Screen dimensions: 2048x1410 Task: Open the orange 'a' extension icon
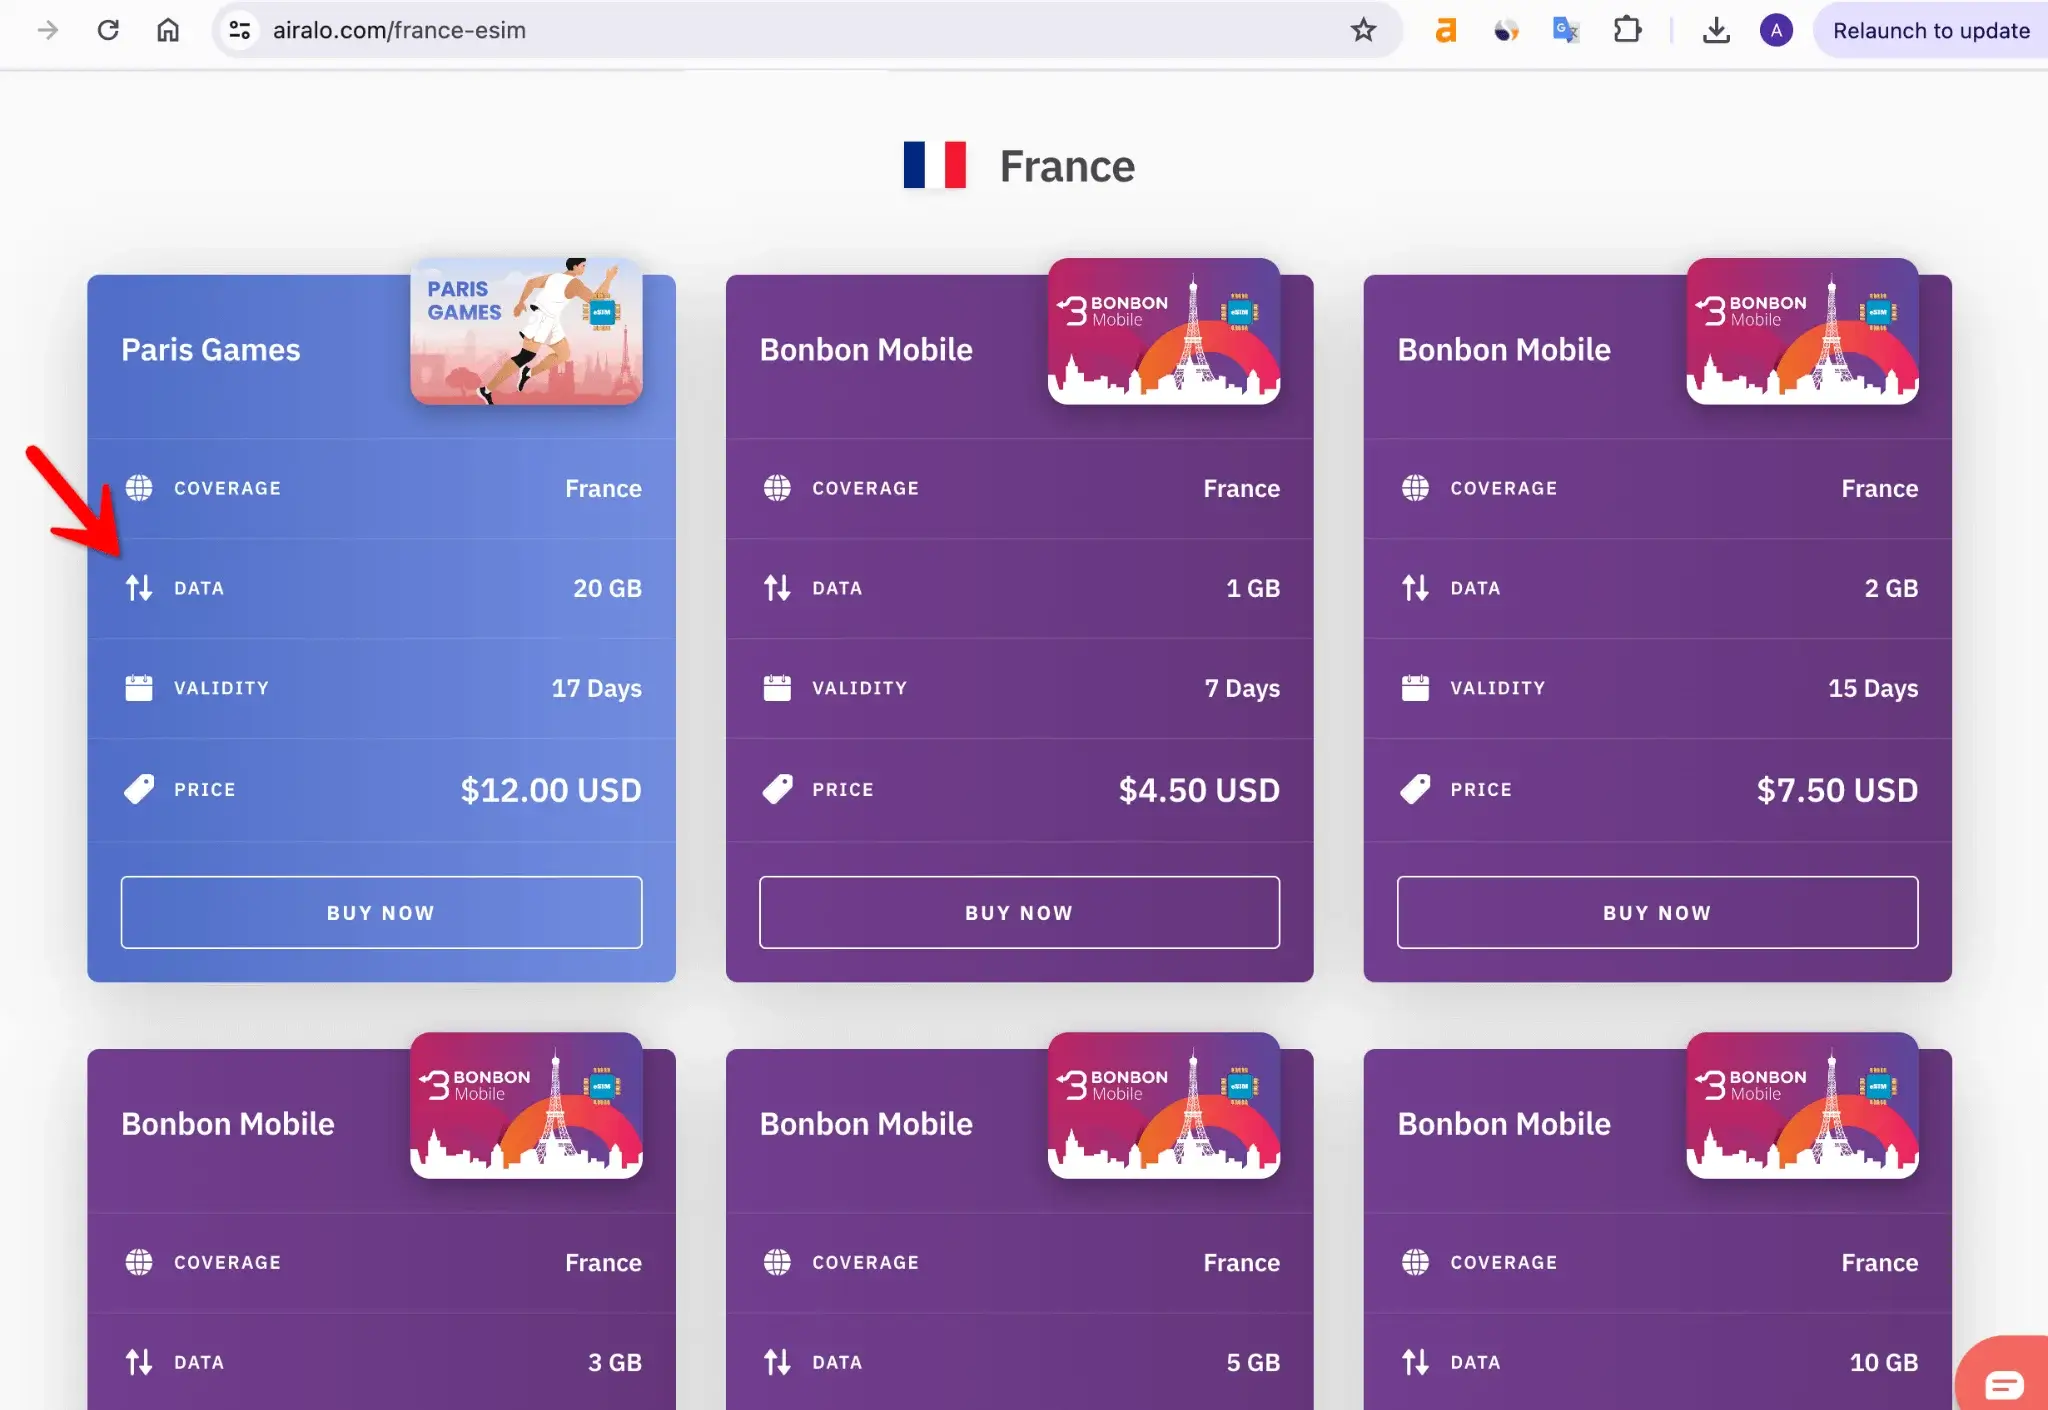point(1445,30)
